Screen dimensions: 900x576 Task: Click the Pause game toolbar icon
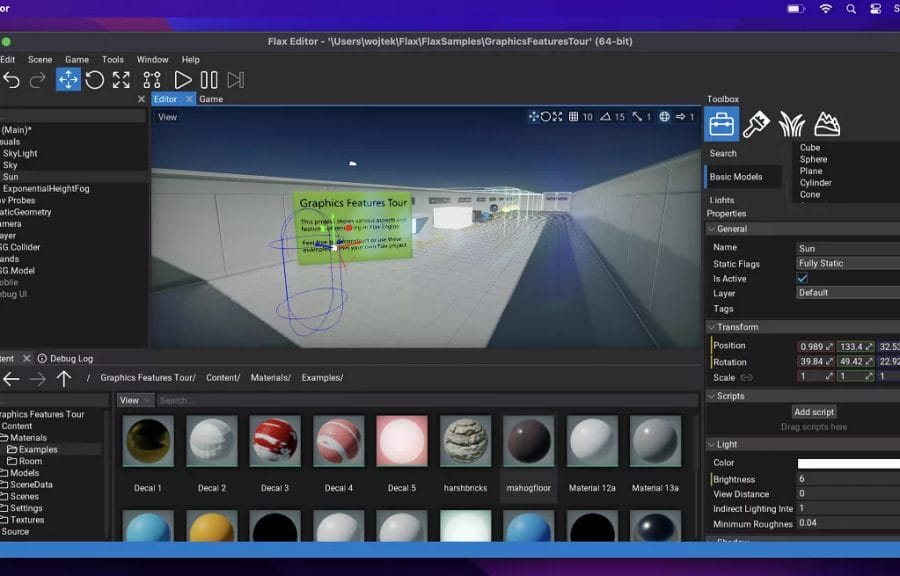(x=209, y=80)
